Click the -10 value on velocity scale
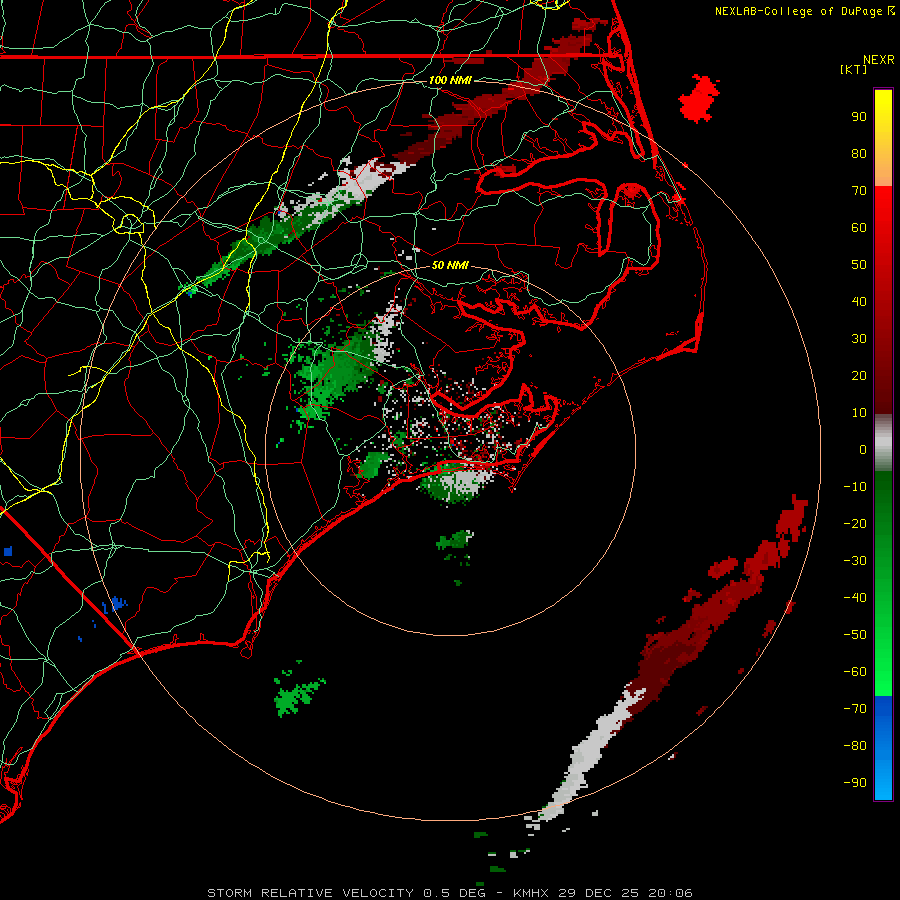This screenshot has width=900, height=900. coord(855,487)
